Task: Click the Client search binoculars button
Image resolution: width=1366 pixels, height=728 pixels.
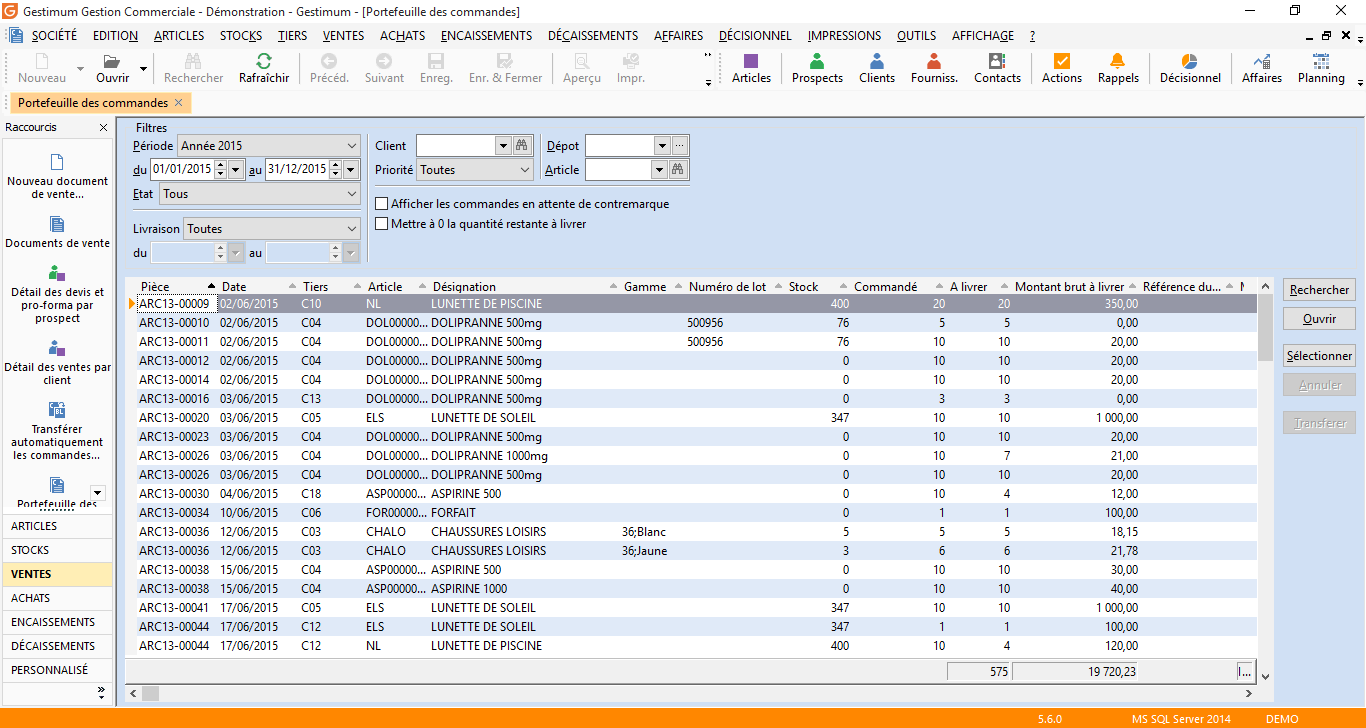Action: pos(520,146)
